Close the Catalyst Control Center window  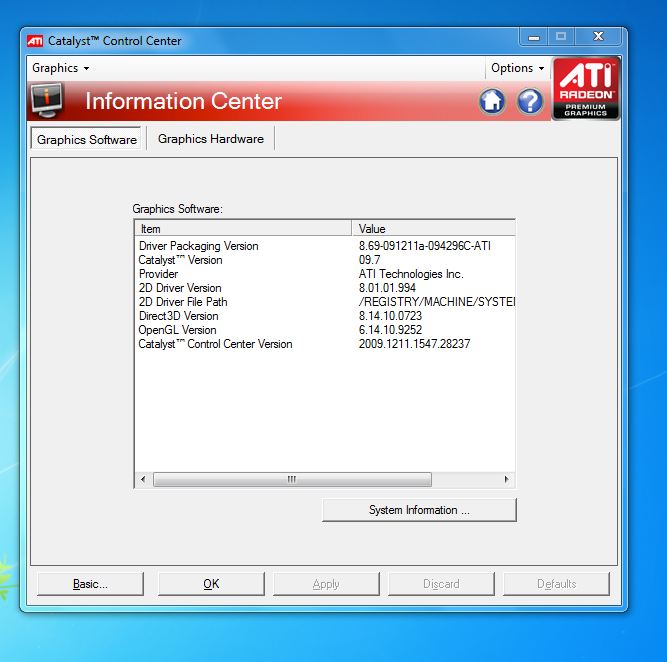coord(599,37)
